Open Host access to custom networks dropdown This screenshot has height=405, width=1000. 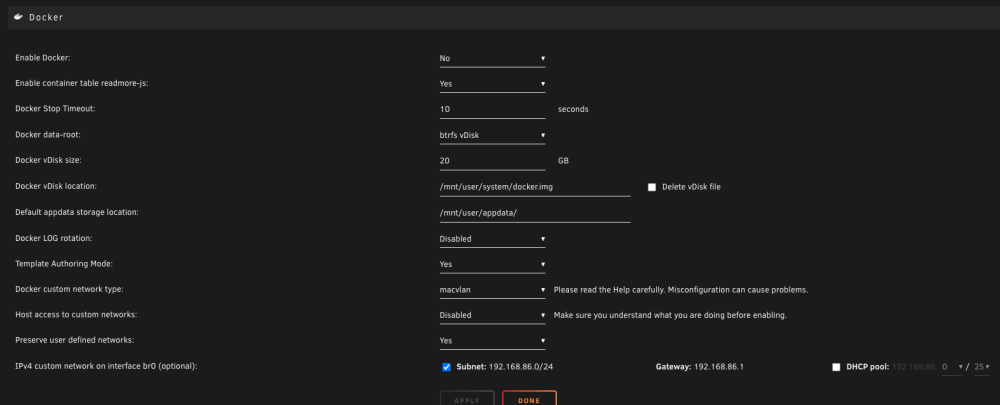tap(492, 315)
